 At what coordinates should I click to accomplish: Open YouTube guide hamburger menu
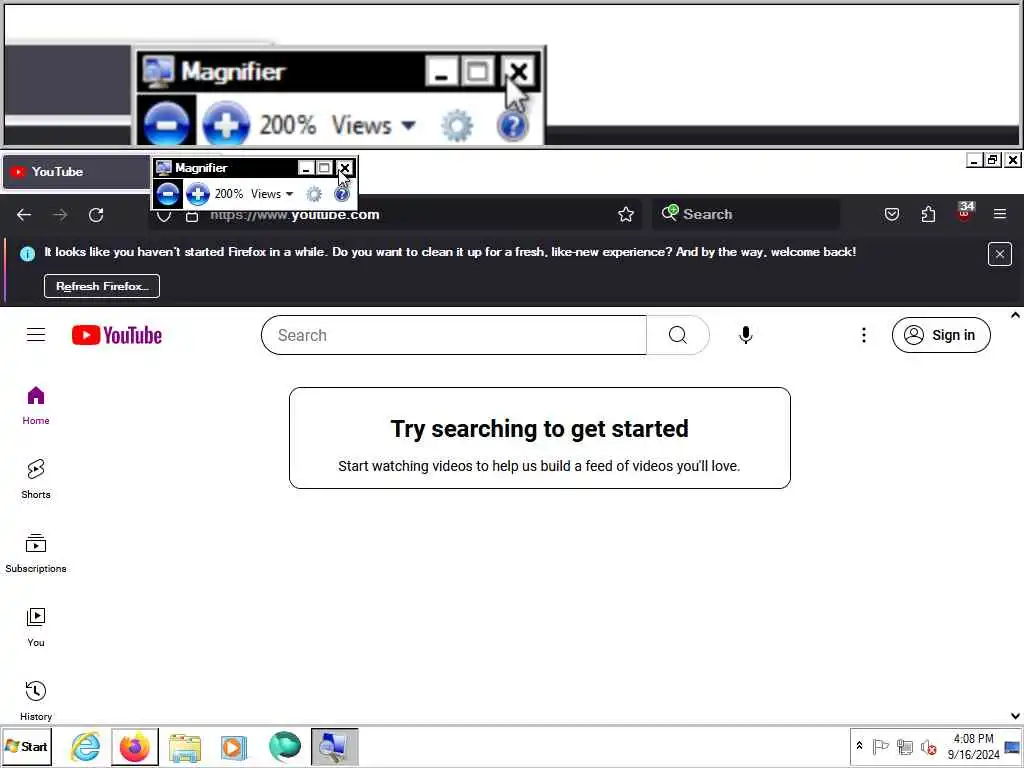[x=36, y=335]
